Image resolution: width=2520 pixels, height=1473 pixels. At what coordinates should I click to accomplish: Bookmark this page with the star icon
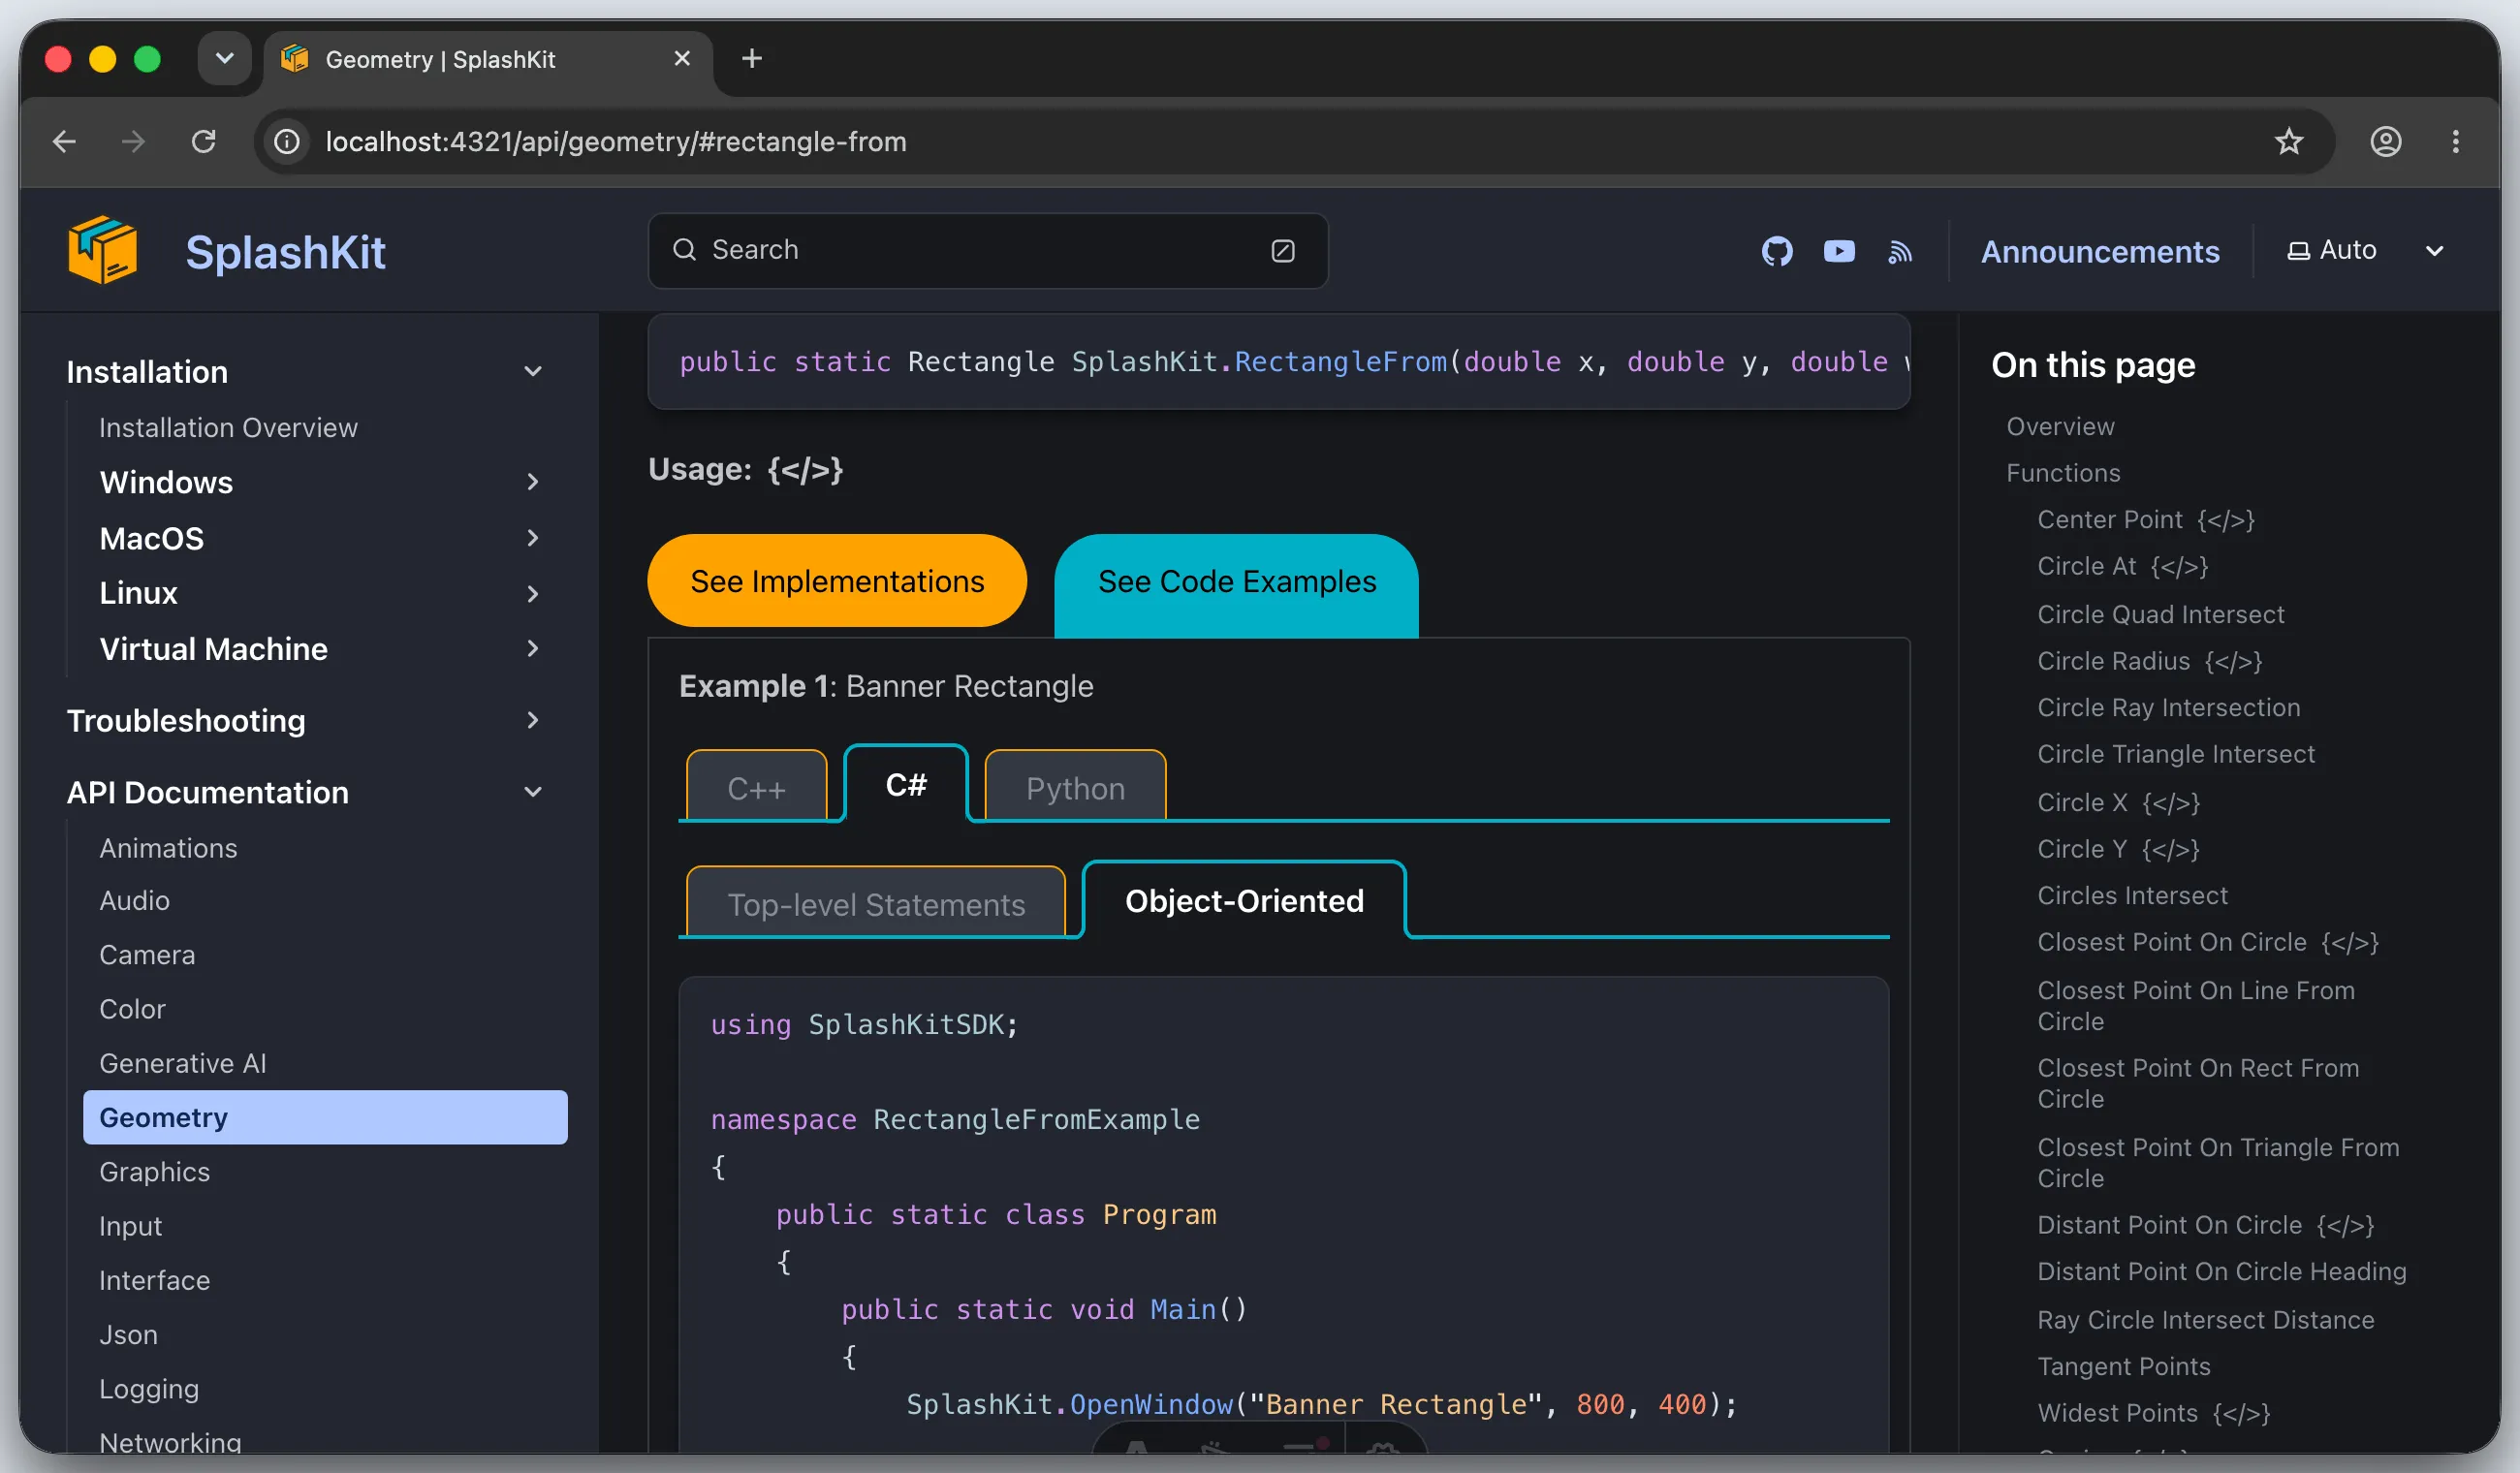[x=2288, y=142]
